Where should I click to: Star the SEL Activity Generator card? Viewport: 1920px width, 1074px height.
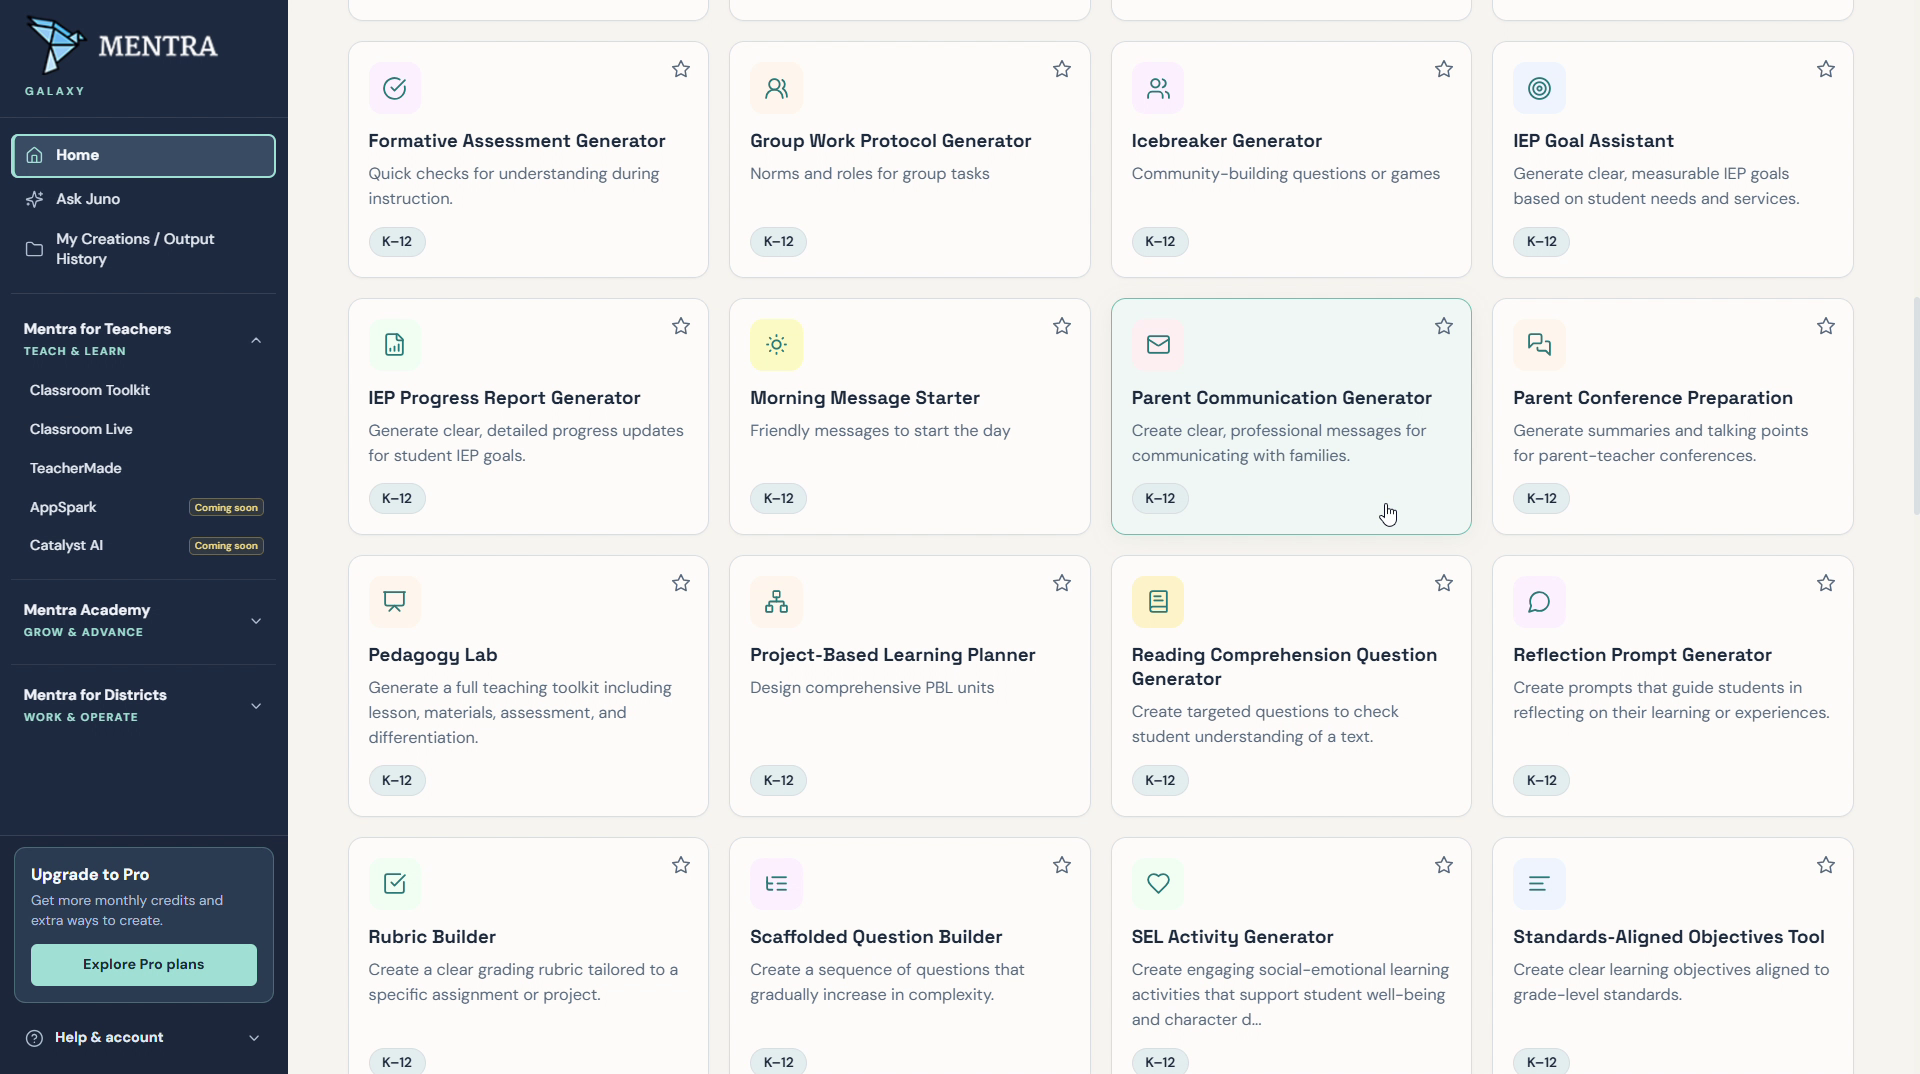(x=1444, y=865)
